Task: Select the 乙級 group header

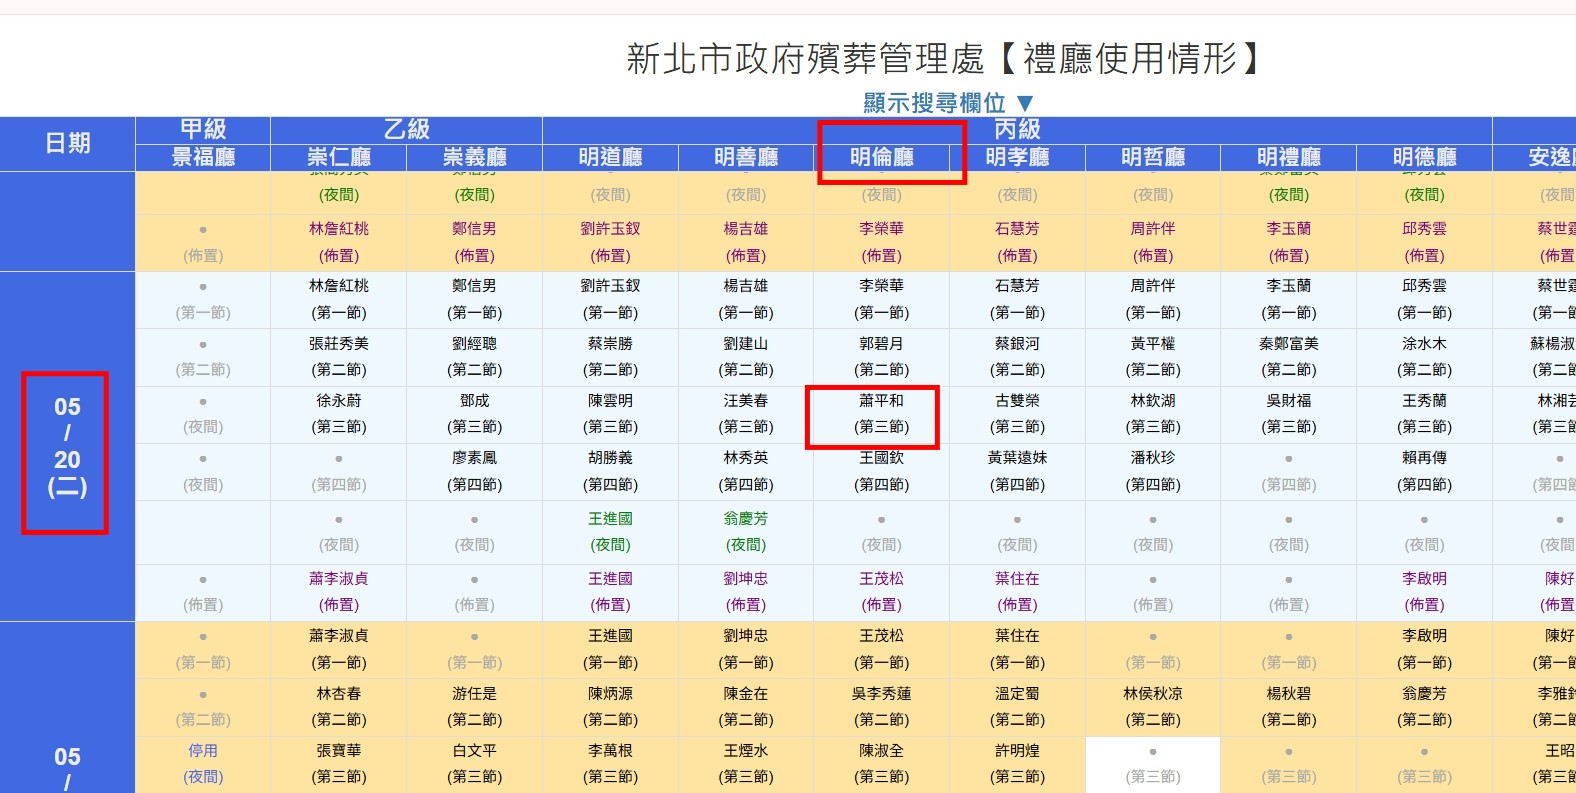Action: pos(407,129)
